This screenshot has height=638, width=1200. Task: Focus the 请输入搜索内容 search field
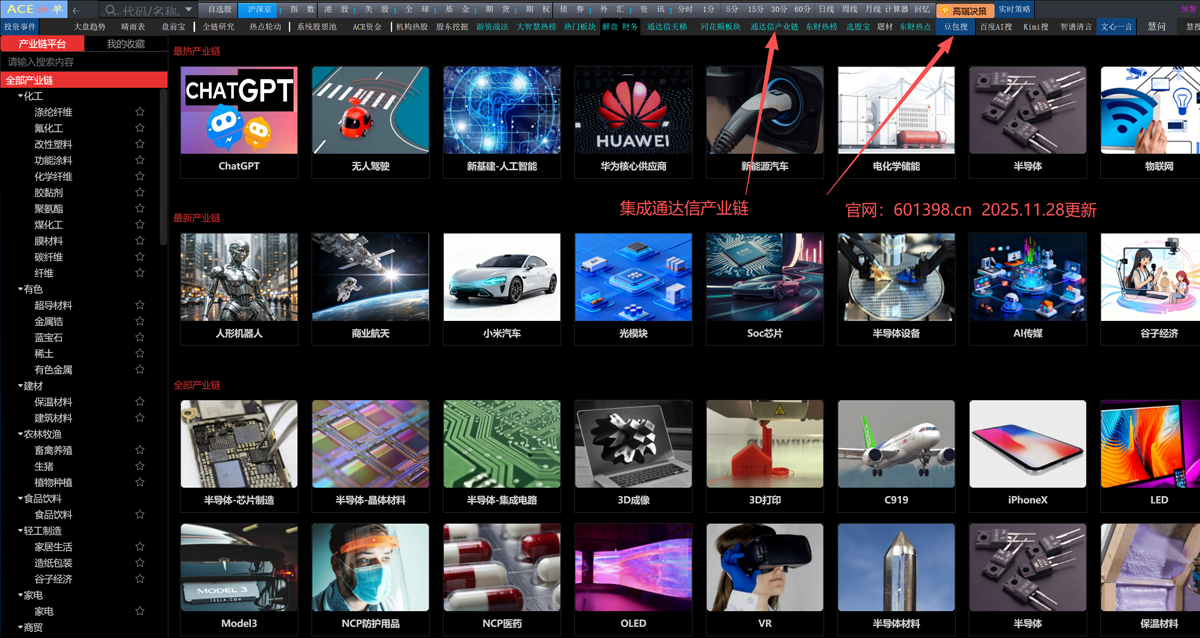click(83, 62)
